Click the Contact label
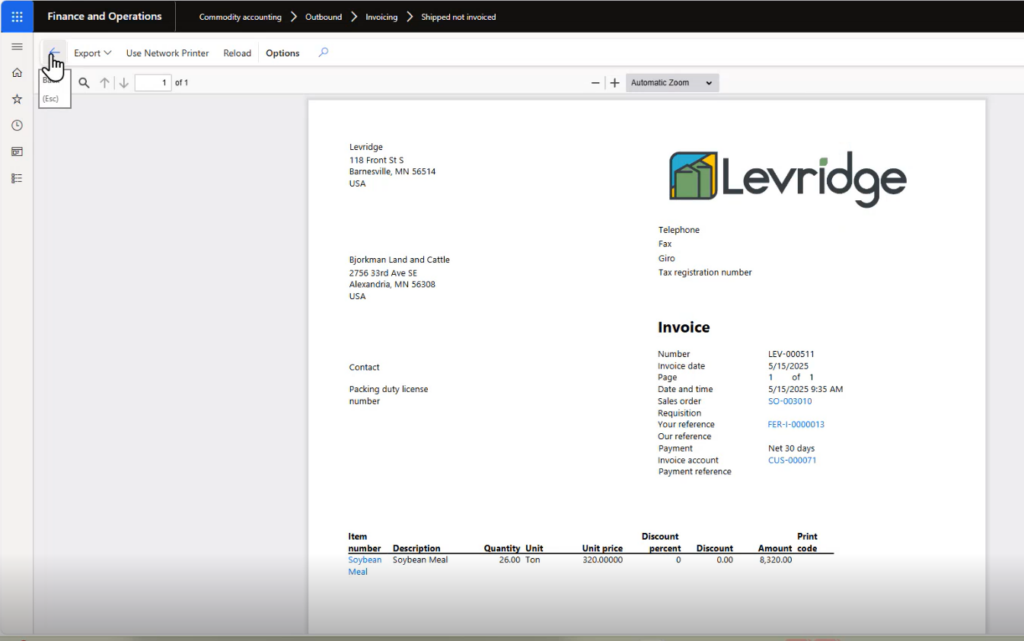 tap(364, 367)
